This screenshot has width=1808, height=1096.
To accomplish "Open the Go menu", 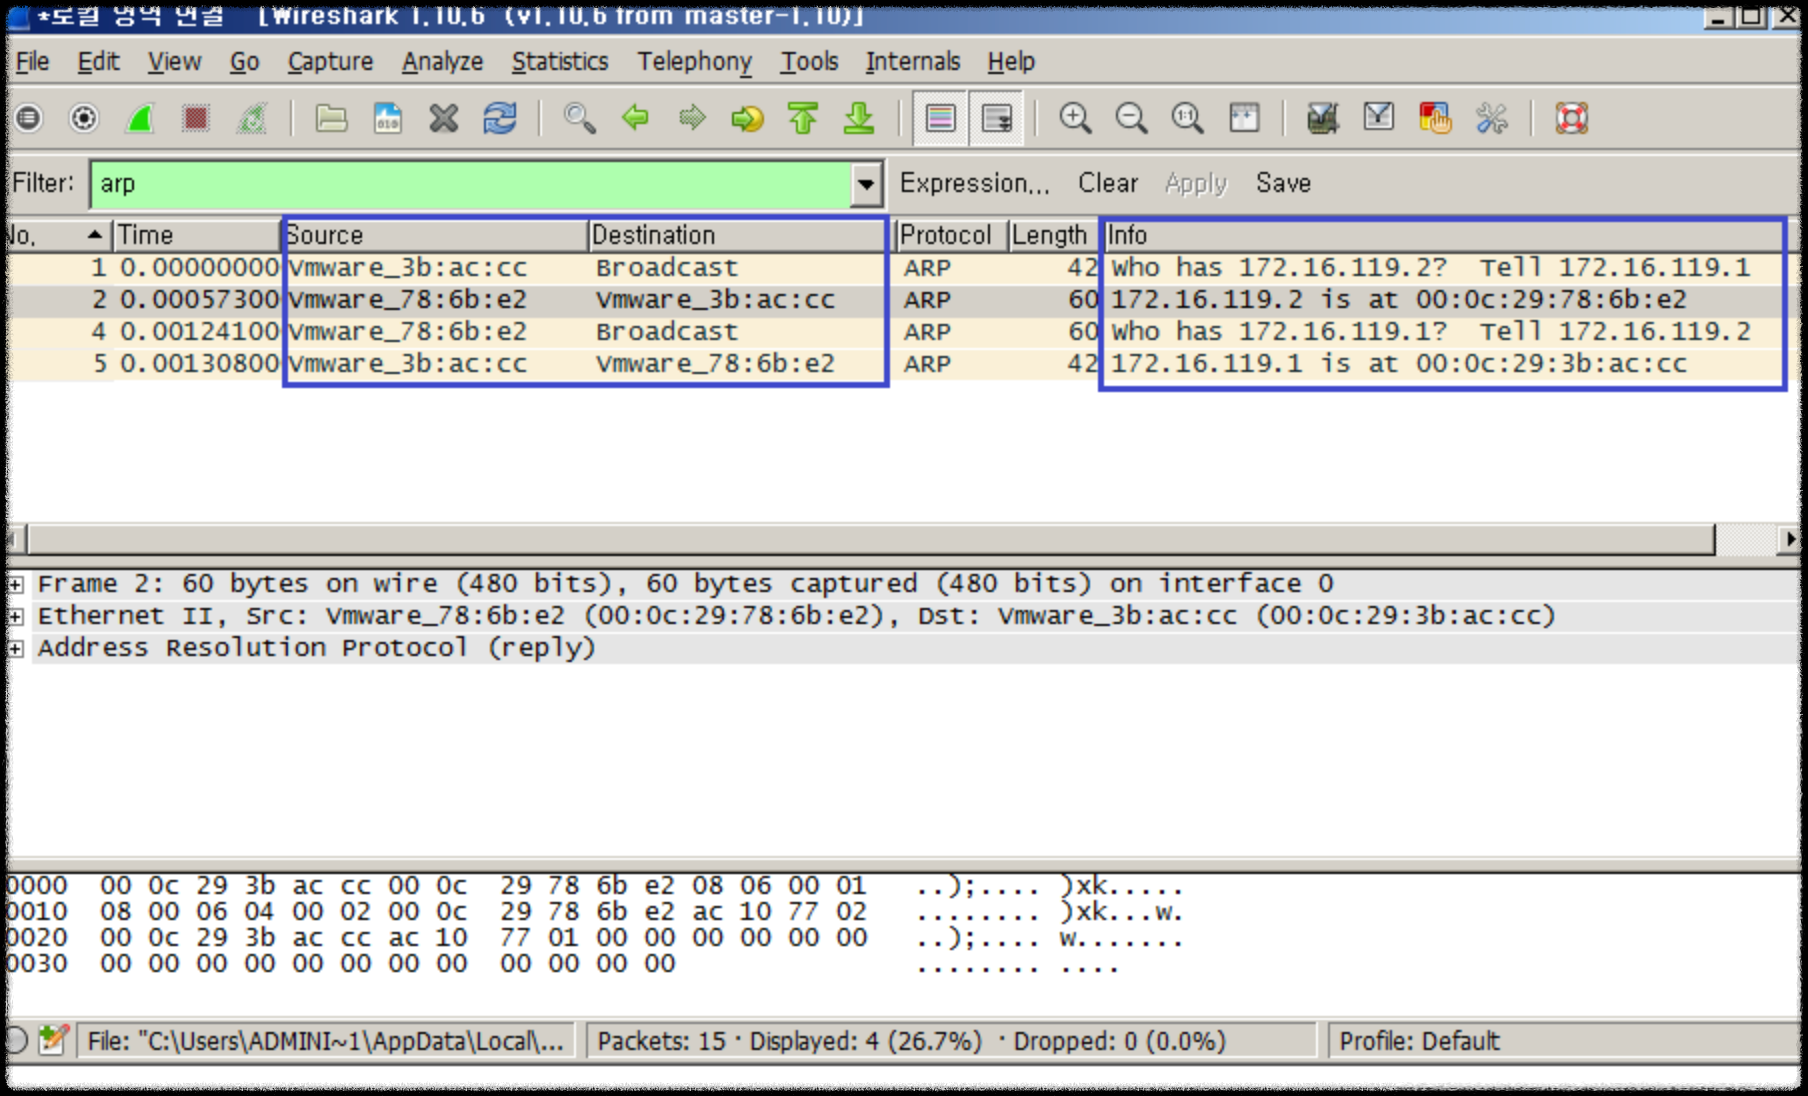I will tap(244, 62).
